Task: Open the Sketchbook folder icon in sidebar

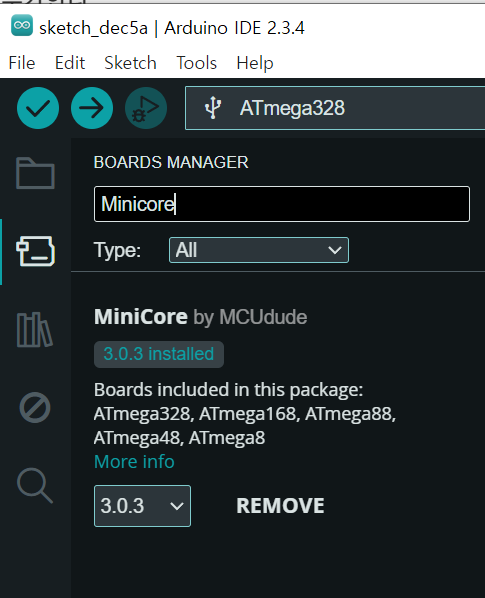Action: [35, 173]
